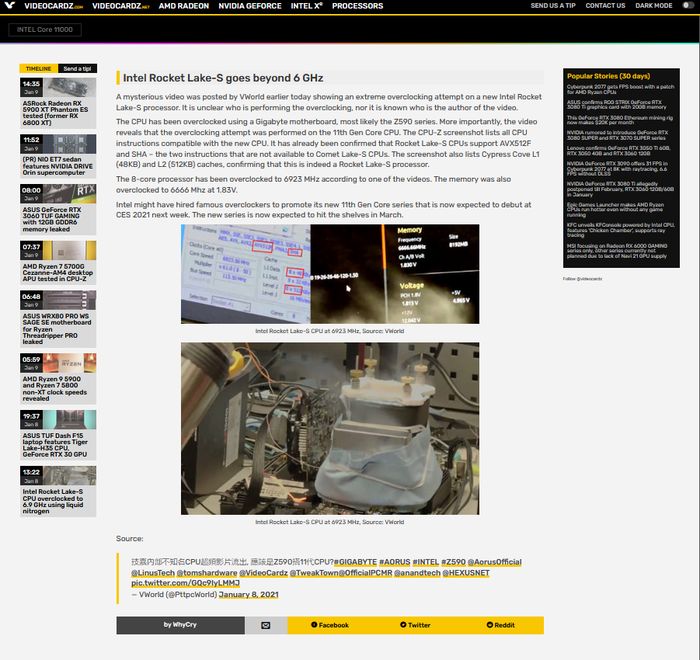Image resolution: width=700 pixels, height=660 pixels.
Task: Click #INTEL hashtag link
Action: [x=425, y=562]
